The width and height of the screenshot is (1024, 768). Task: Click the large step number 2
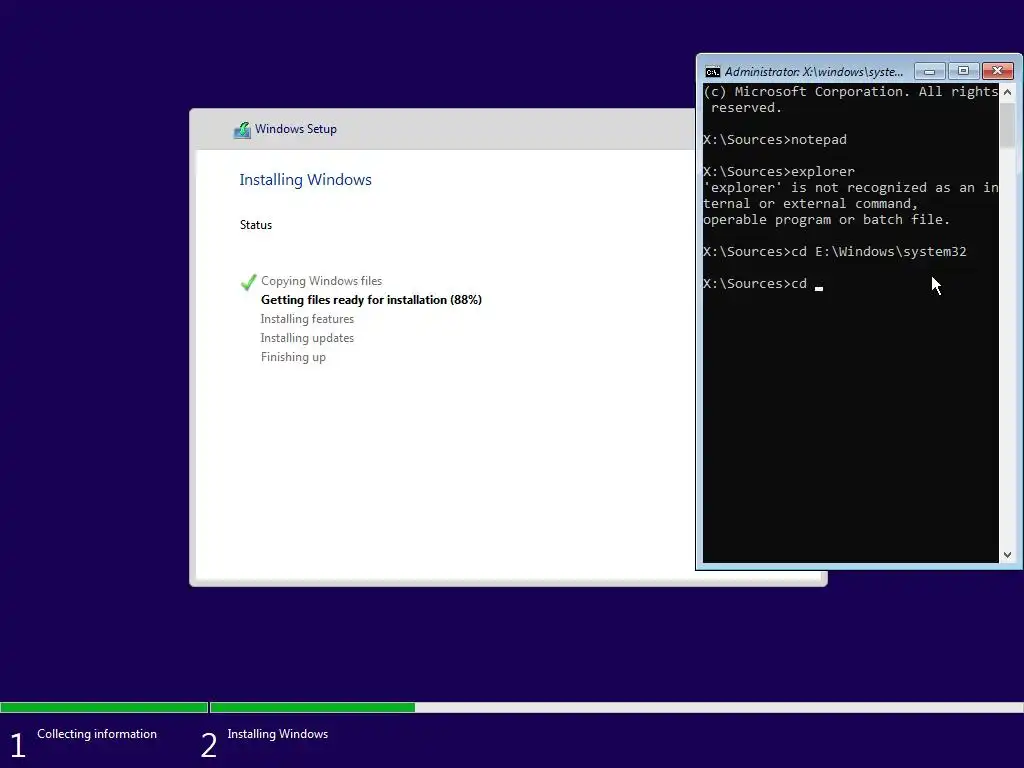[209, 746]
